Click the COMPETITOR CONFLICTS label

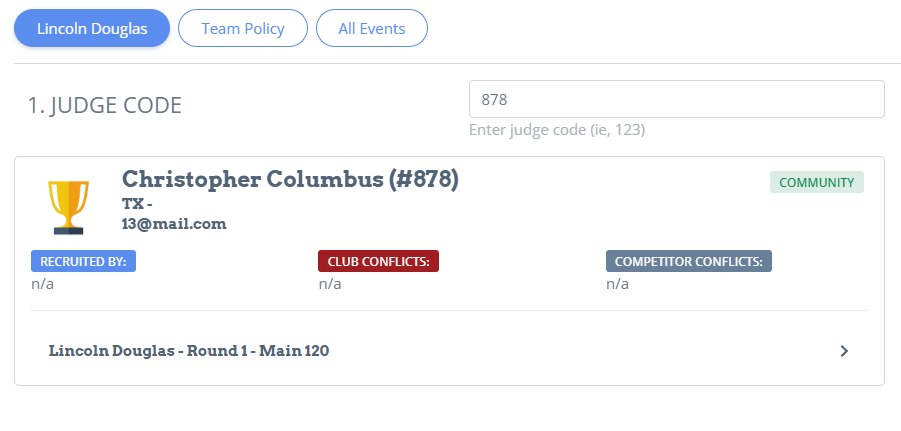pos(689,261)
